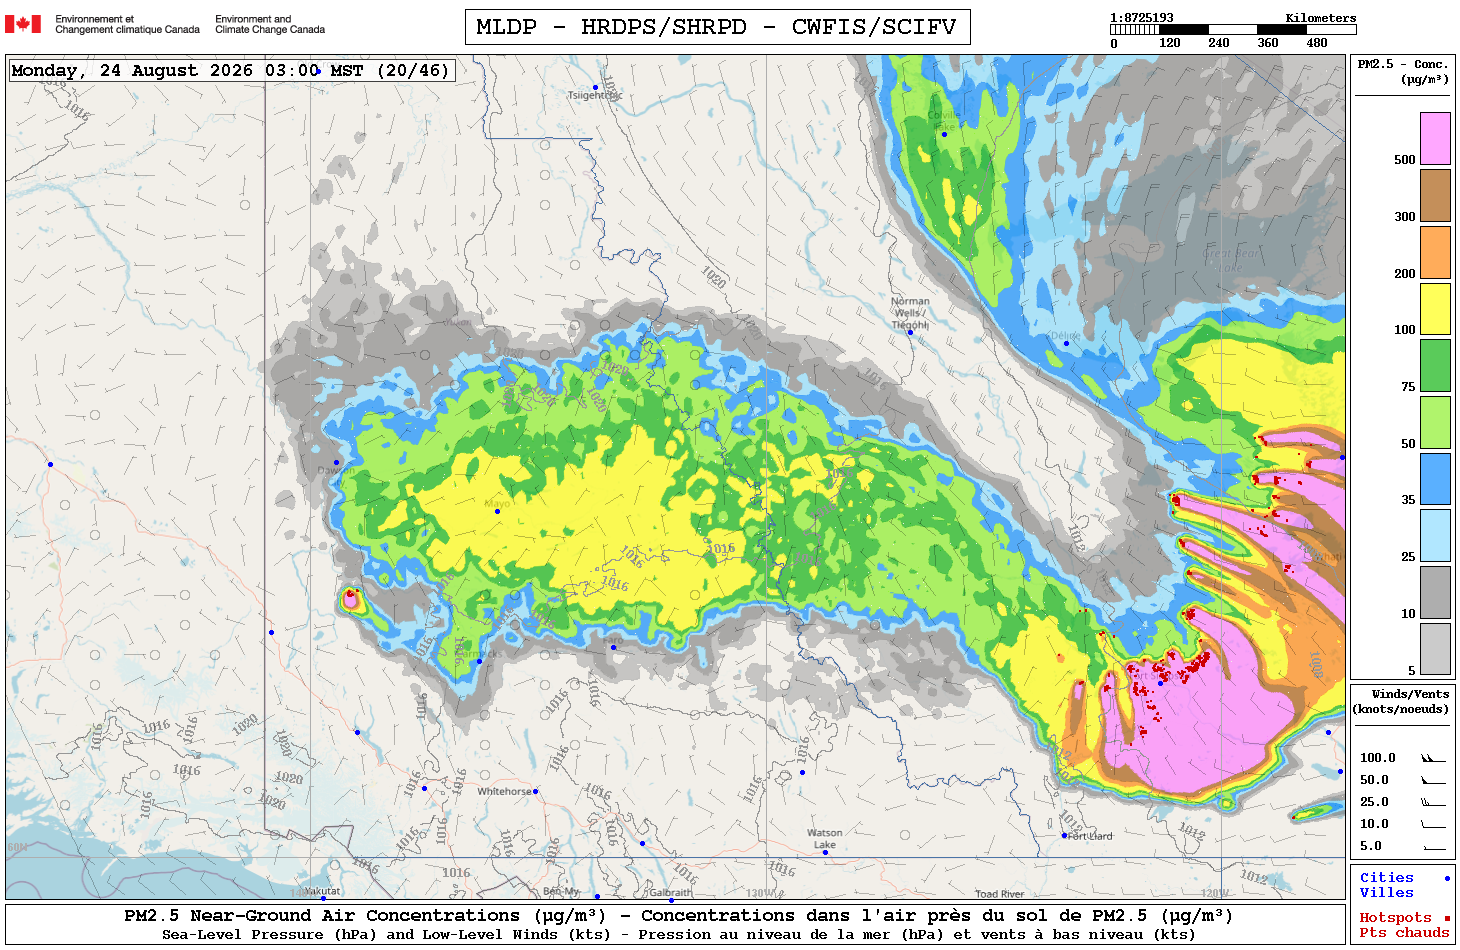
Task: Click the blue 35–50 legend swatch
Action: click(x=1435, y=479)
